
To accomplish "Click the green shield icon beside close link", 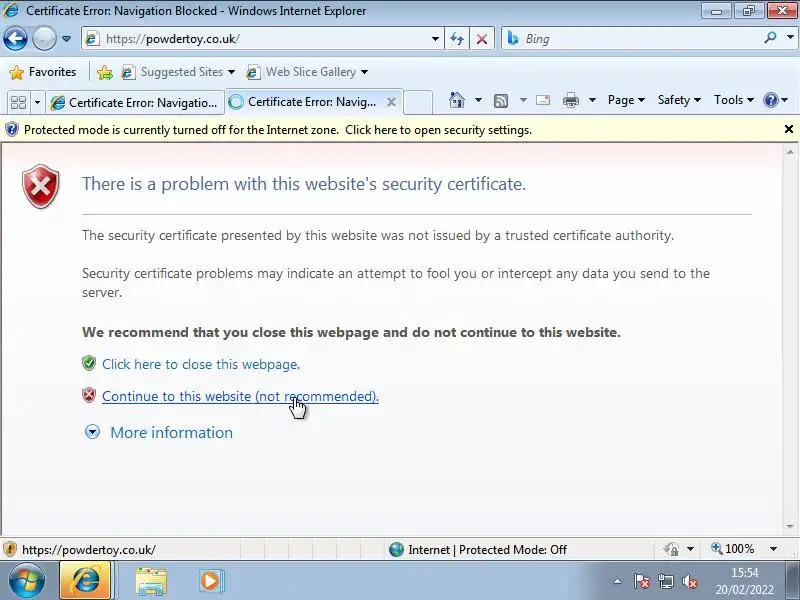I will 89,363.
